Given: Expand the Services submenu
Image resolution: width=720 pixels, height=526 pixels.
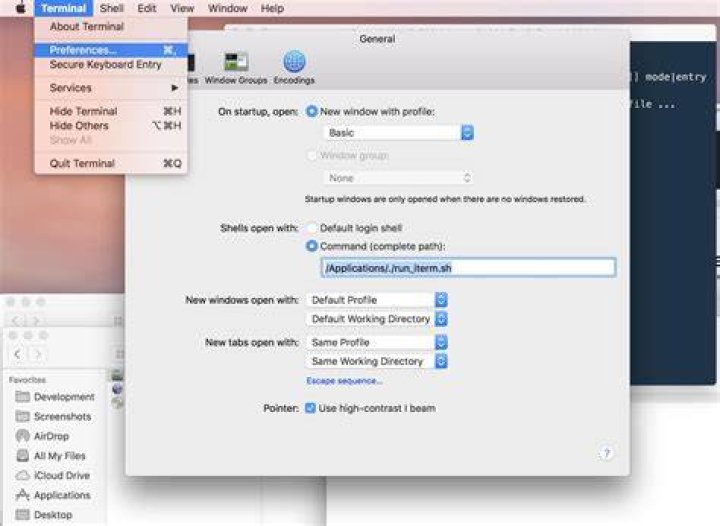Looking at the screenshot, I should [x=111, y=88].
